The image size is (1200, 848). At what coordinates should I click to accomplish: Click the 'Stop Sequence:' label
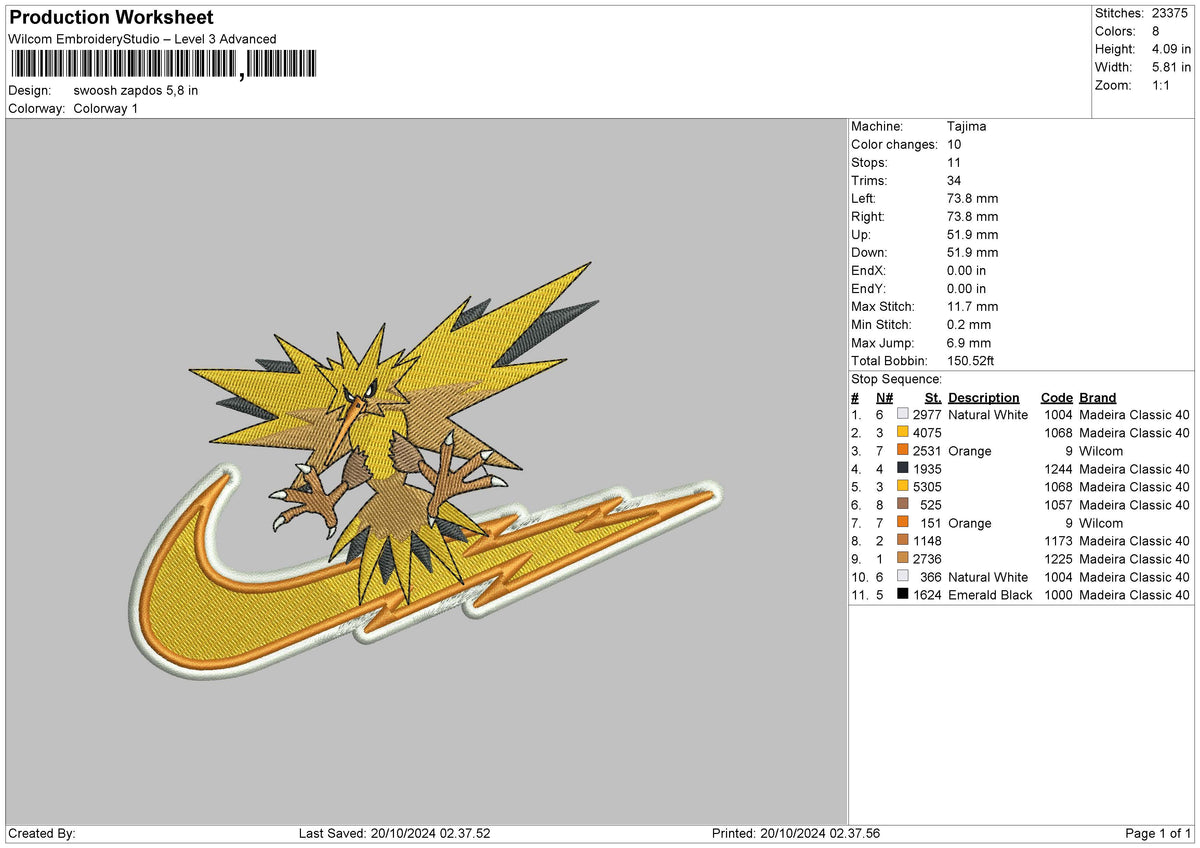point(896,379)
